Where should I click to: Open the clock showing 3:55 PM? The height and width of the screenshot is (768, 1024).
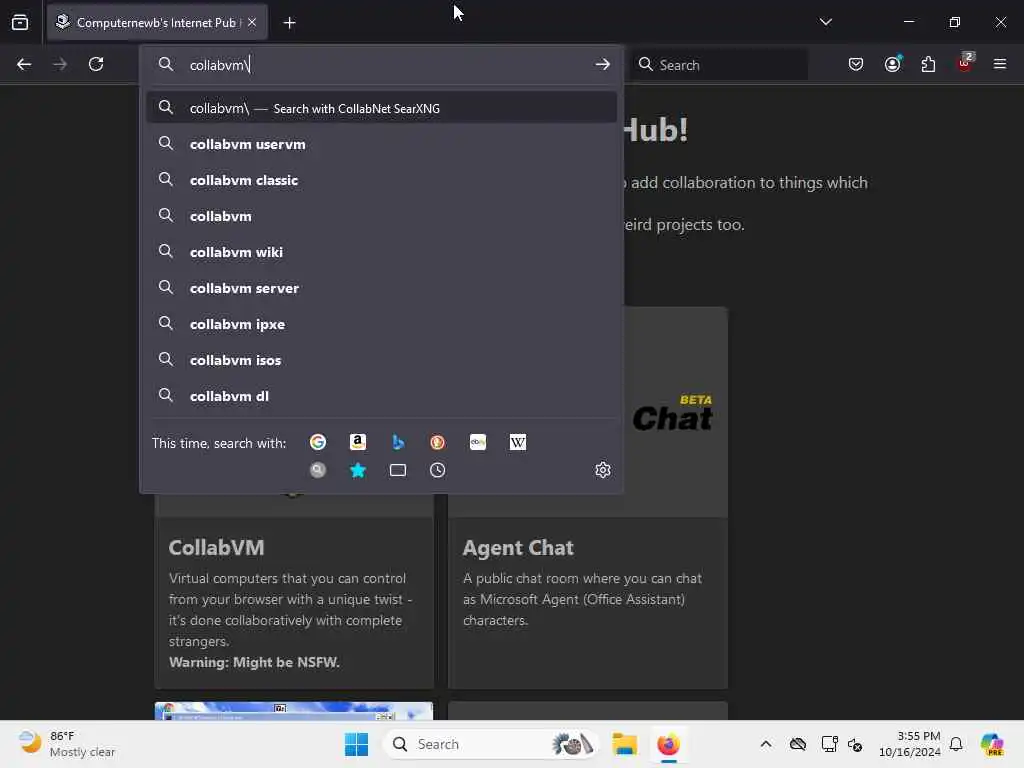909,744
